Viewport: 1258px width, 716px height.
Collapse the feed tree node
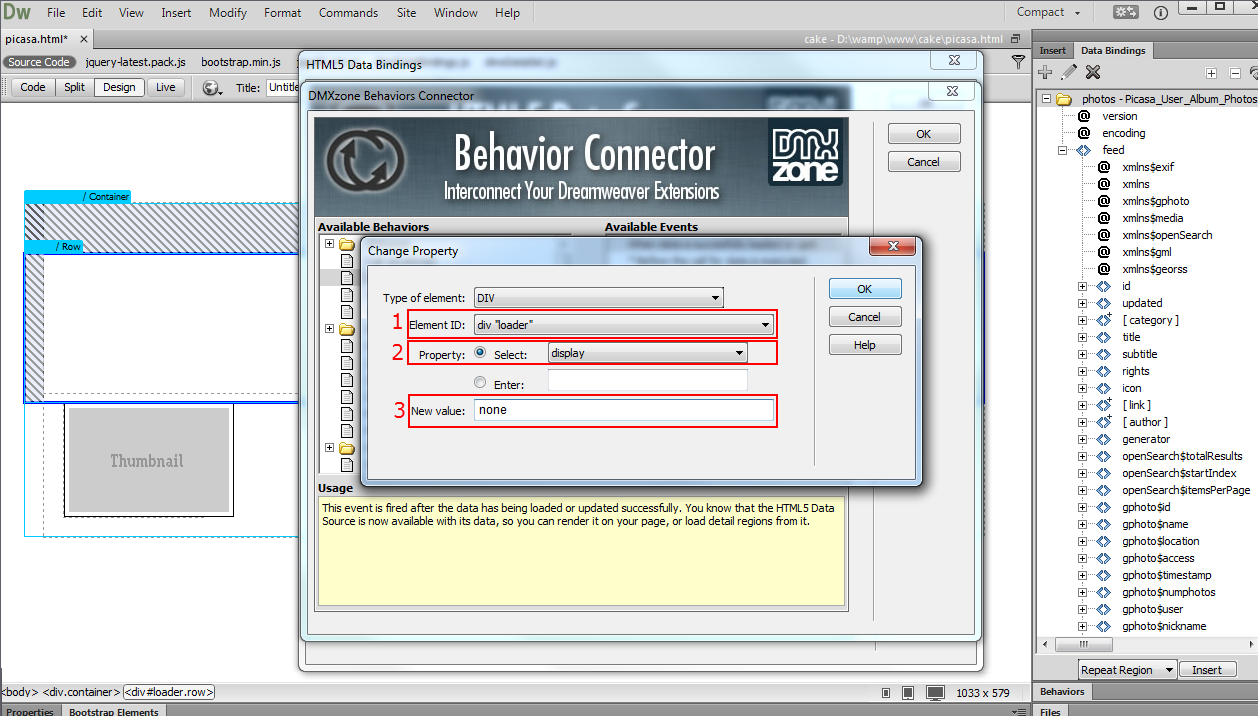point(1064,150)
